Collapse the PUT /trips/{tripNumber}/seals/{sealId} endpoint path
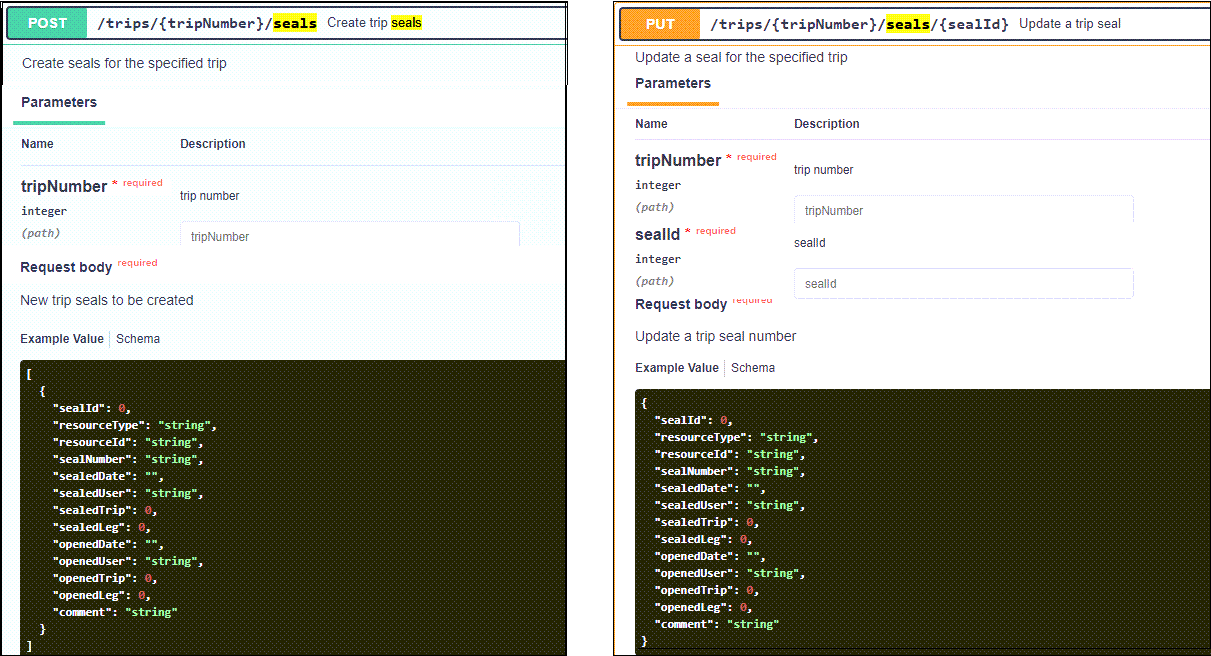1211x656 pixels. 859,24
